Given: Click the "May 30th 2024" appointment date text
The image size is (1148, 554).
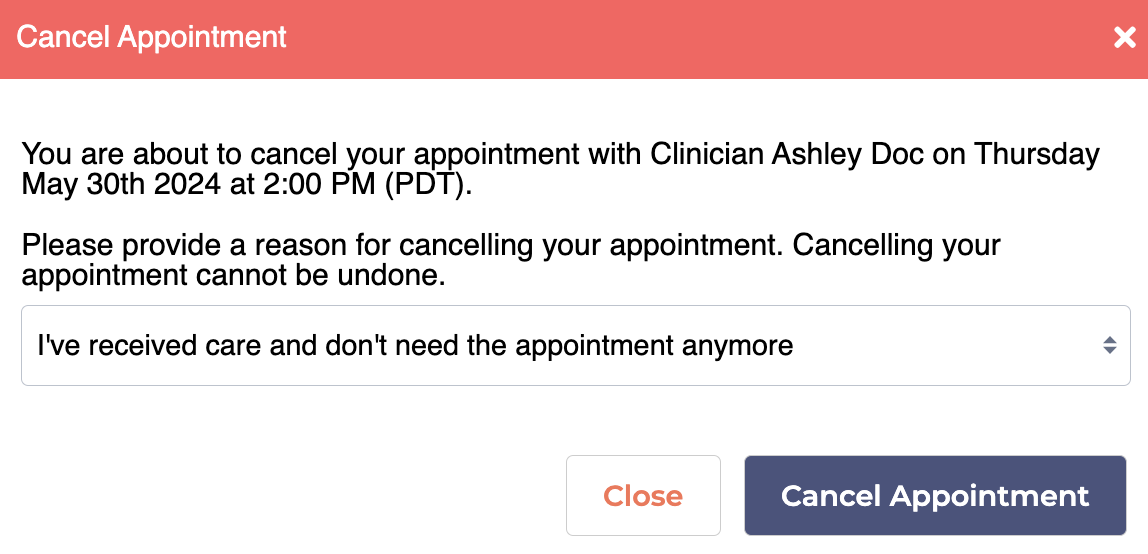Looking at the screenshot, I should pyautogui.click(x=110, y=185).
